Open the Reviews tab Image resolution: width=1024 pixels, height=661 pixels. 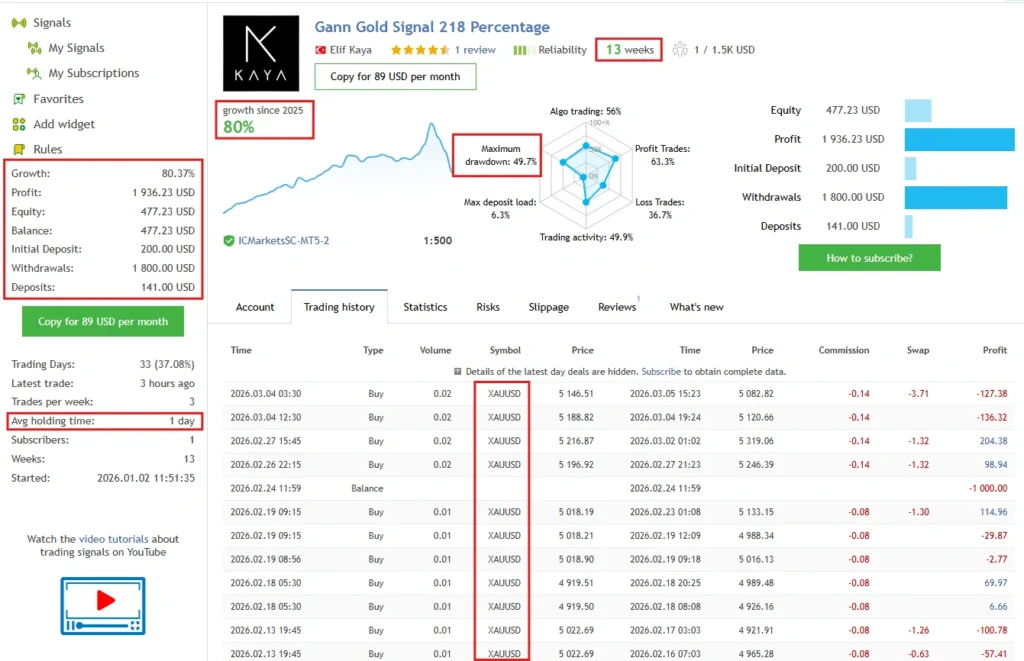coord(617,307)
